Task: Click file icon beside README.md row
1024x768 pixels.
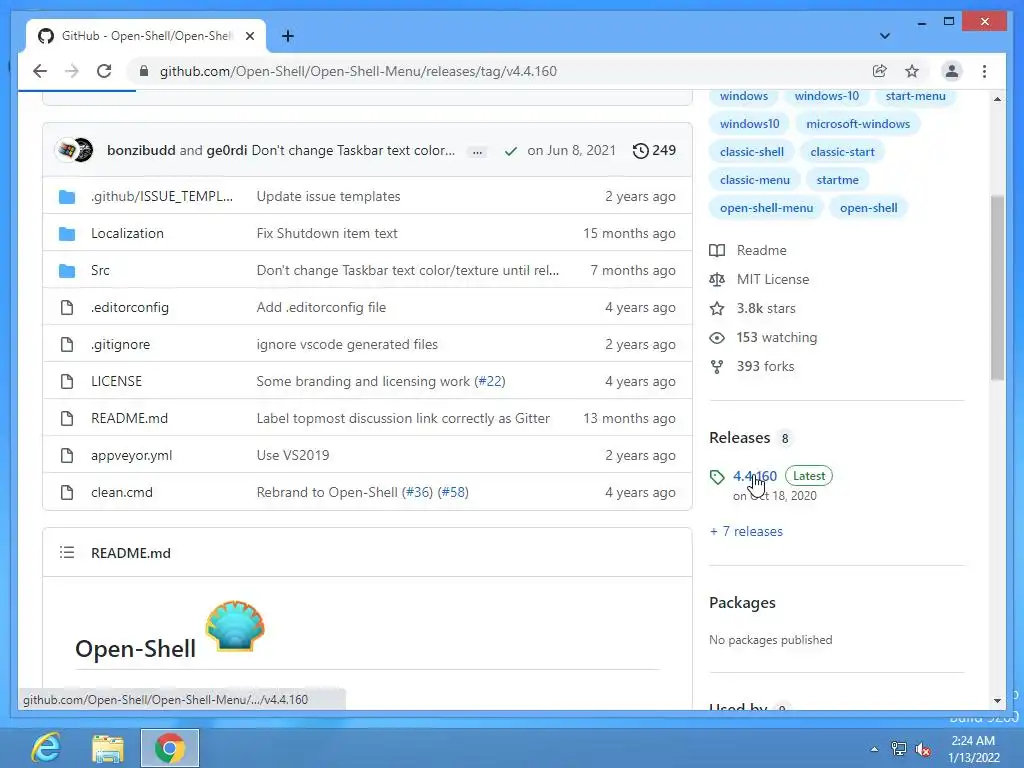Action: 67,419
